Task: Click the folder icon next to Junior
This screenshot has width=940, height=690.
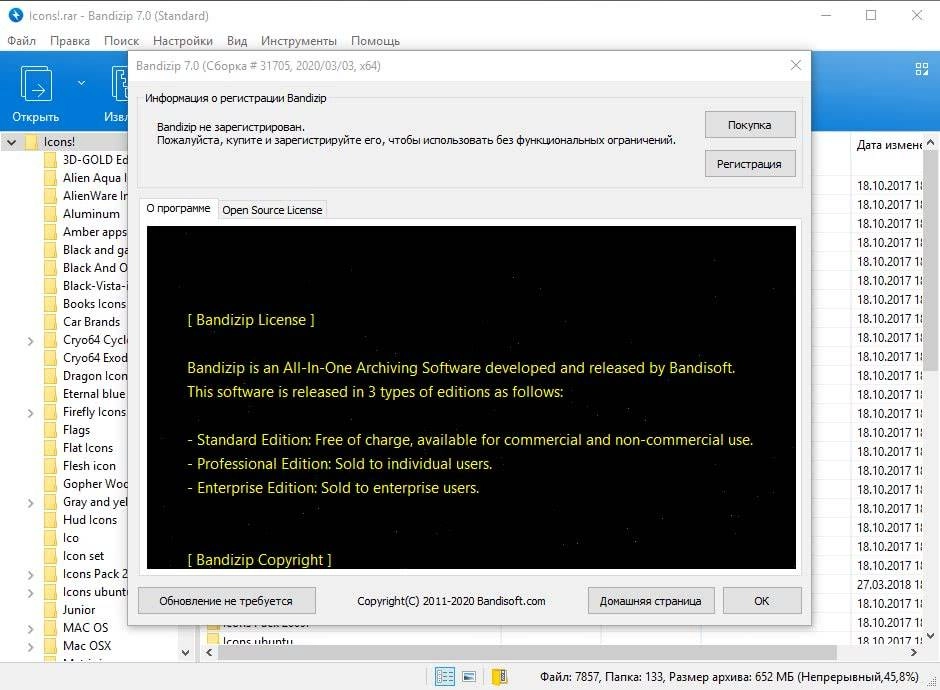Action: pyautogui.click(x=50, y=610)
